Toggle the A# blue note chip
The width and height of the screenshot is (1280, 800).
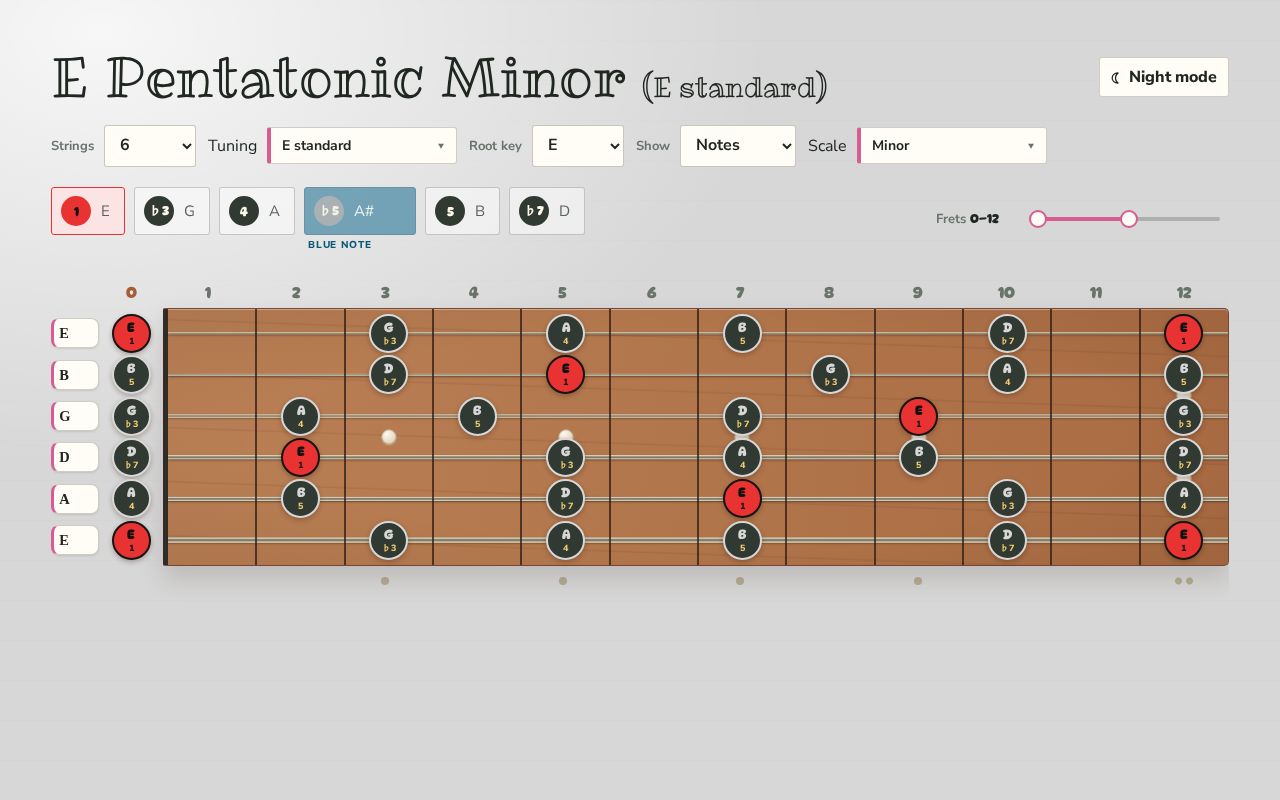360,211
